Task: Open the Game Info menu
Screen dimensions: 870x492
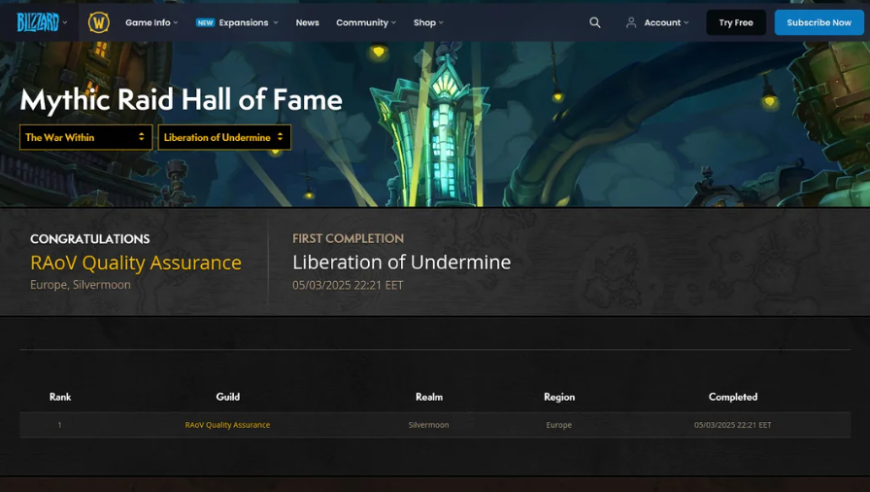Action: point(151,23)
